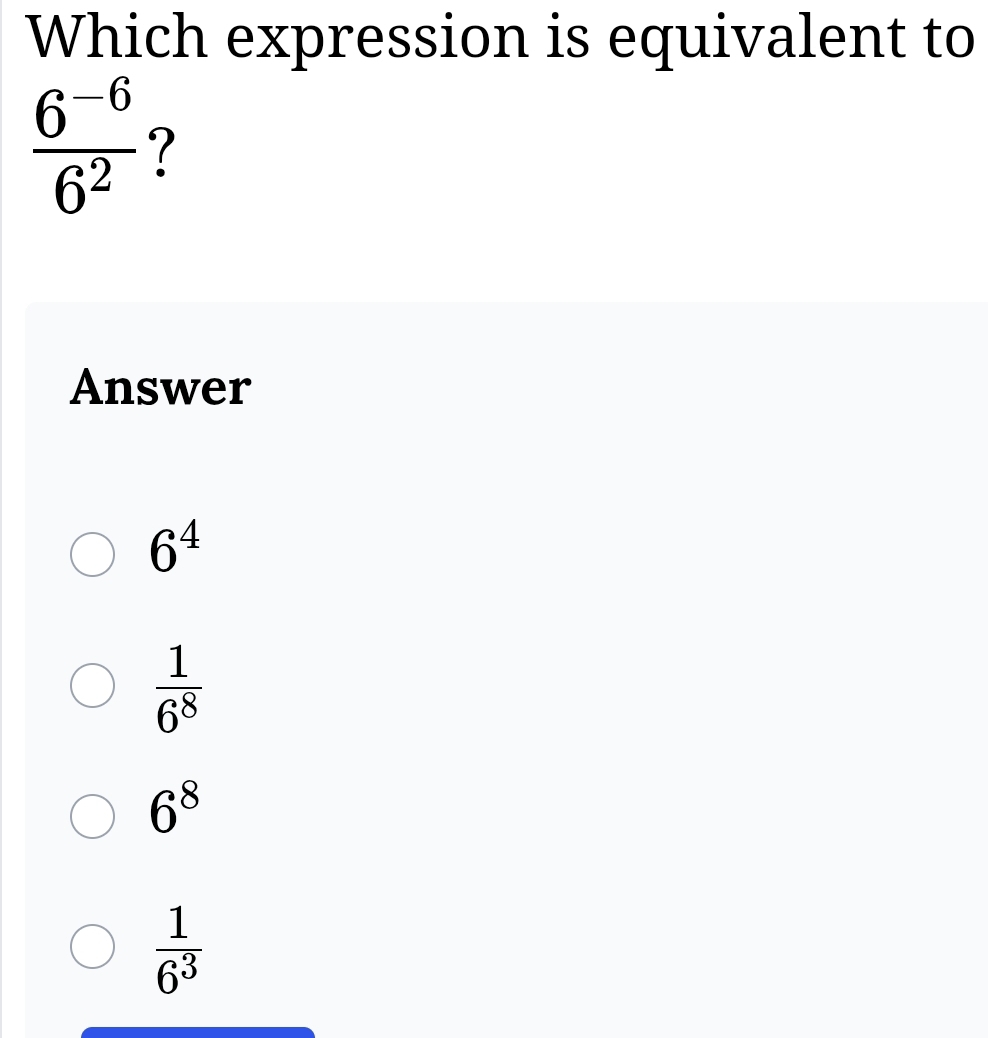Click the 1/6^8 fraction answer label
This screenshot has width=988, height=1038.
(x=179, y=687)
